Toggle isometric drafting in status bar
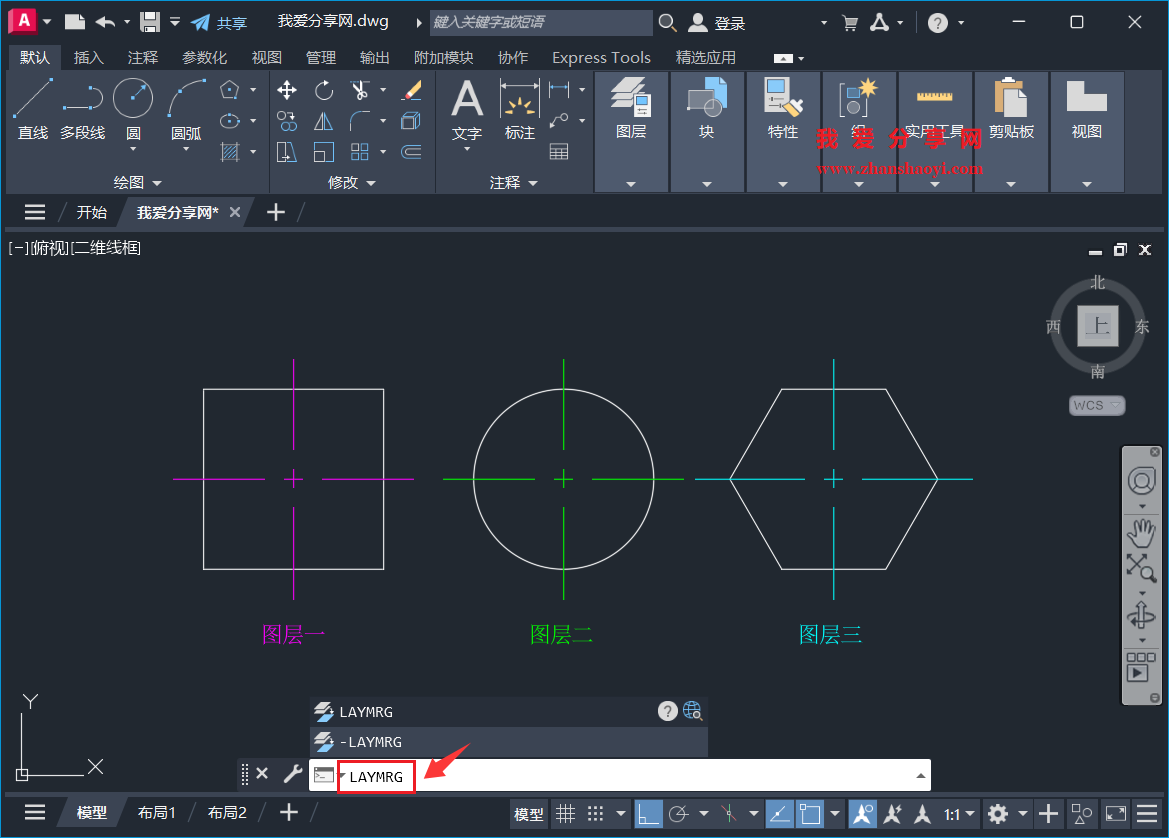The height and width of the screenshot is (838, 1169). click(x=729, y=813)
